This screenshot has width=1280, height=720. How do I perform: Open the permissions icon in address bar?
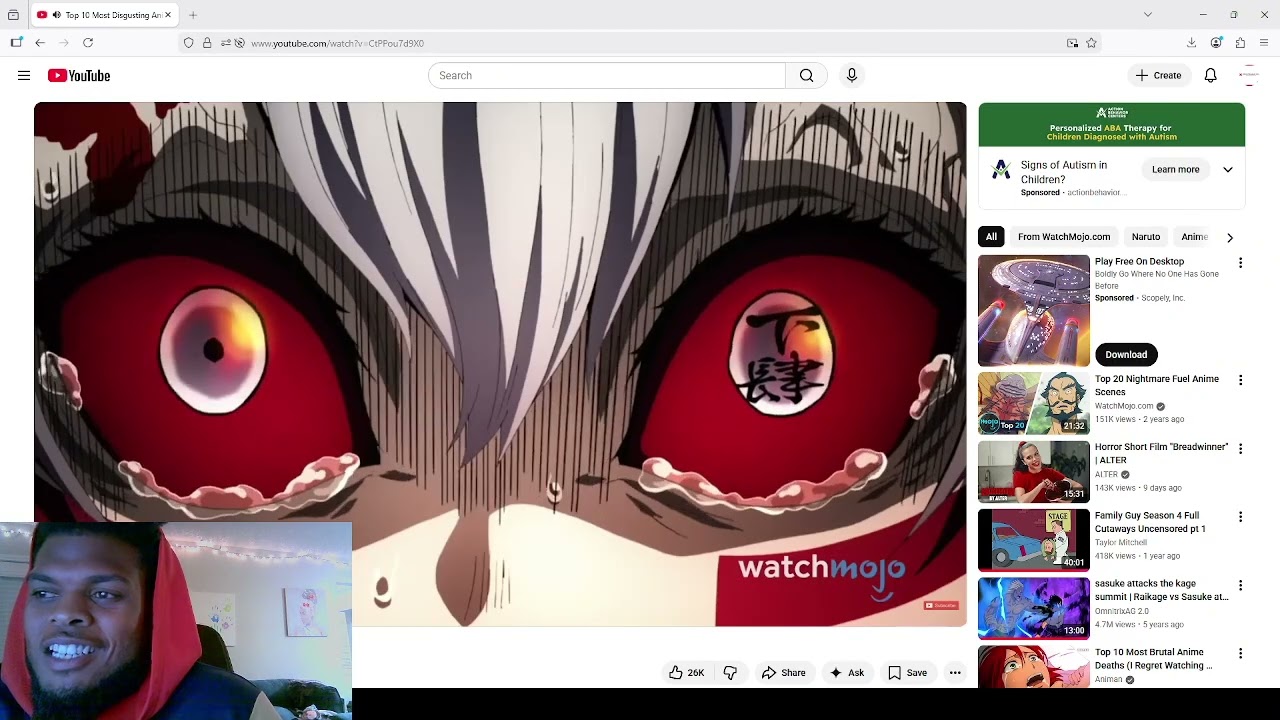tap(226, 43)
